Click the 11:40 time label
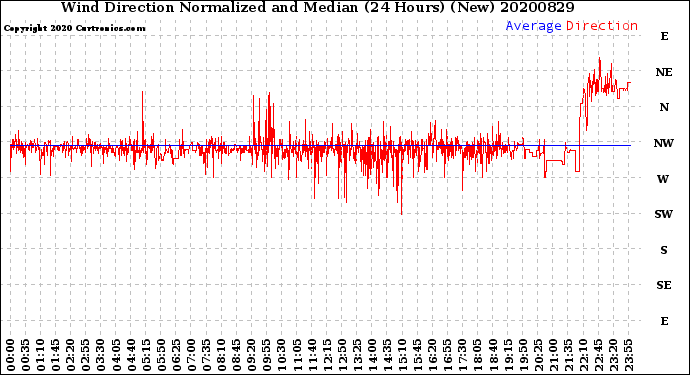Image resolution: width=690 pixels, height=375 pixels. pos(312,355)
